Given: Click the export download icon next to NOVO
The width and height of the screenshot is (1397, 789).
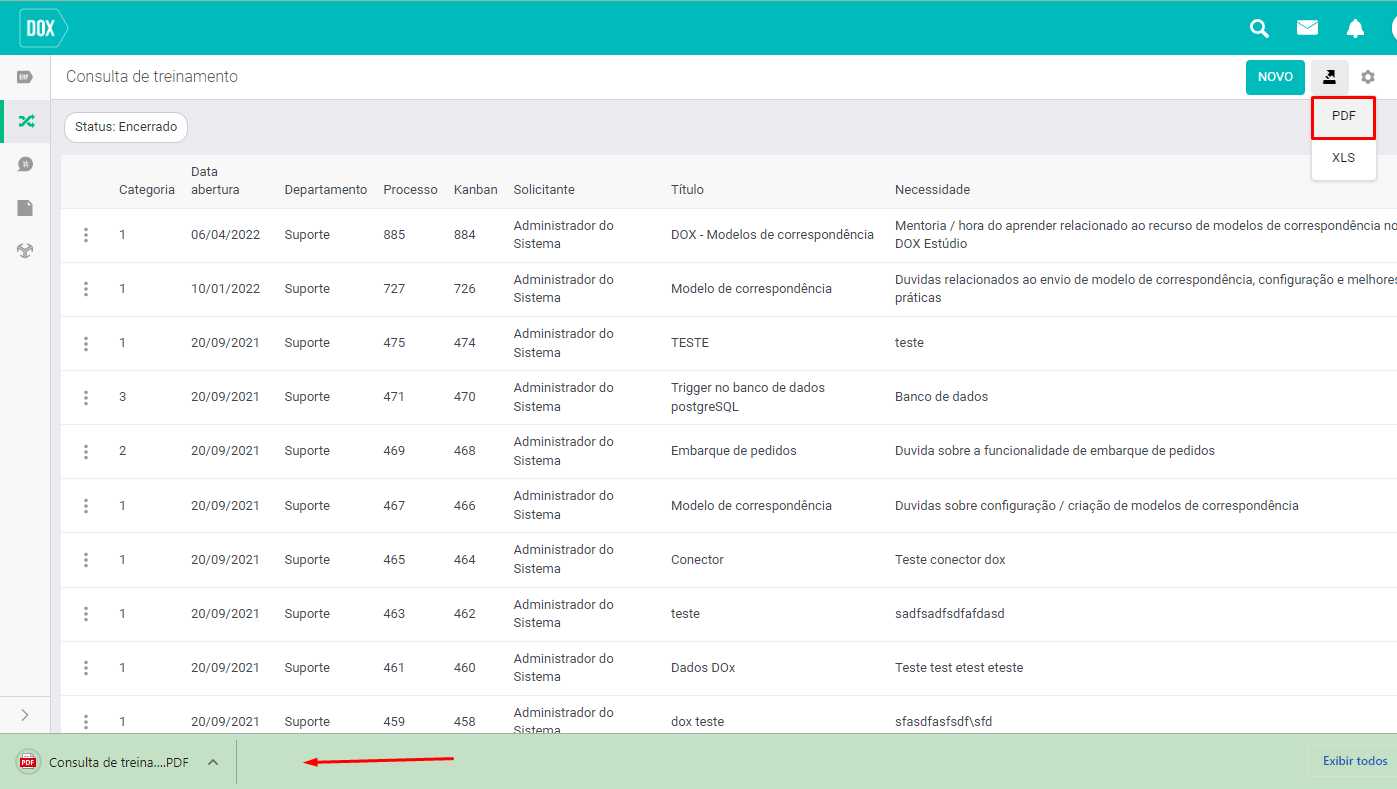Looking at the screenshot, I should [1329, 77].
